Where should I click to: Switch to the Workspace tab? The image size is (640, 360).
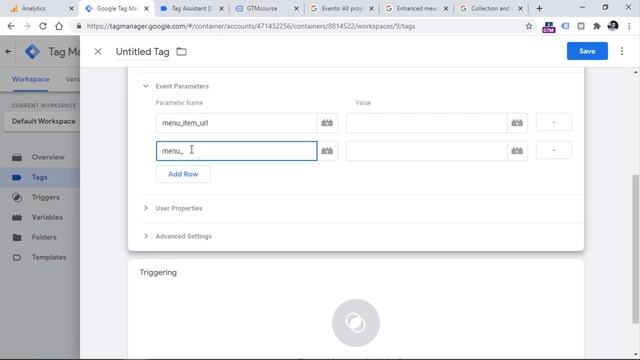30,79
